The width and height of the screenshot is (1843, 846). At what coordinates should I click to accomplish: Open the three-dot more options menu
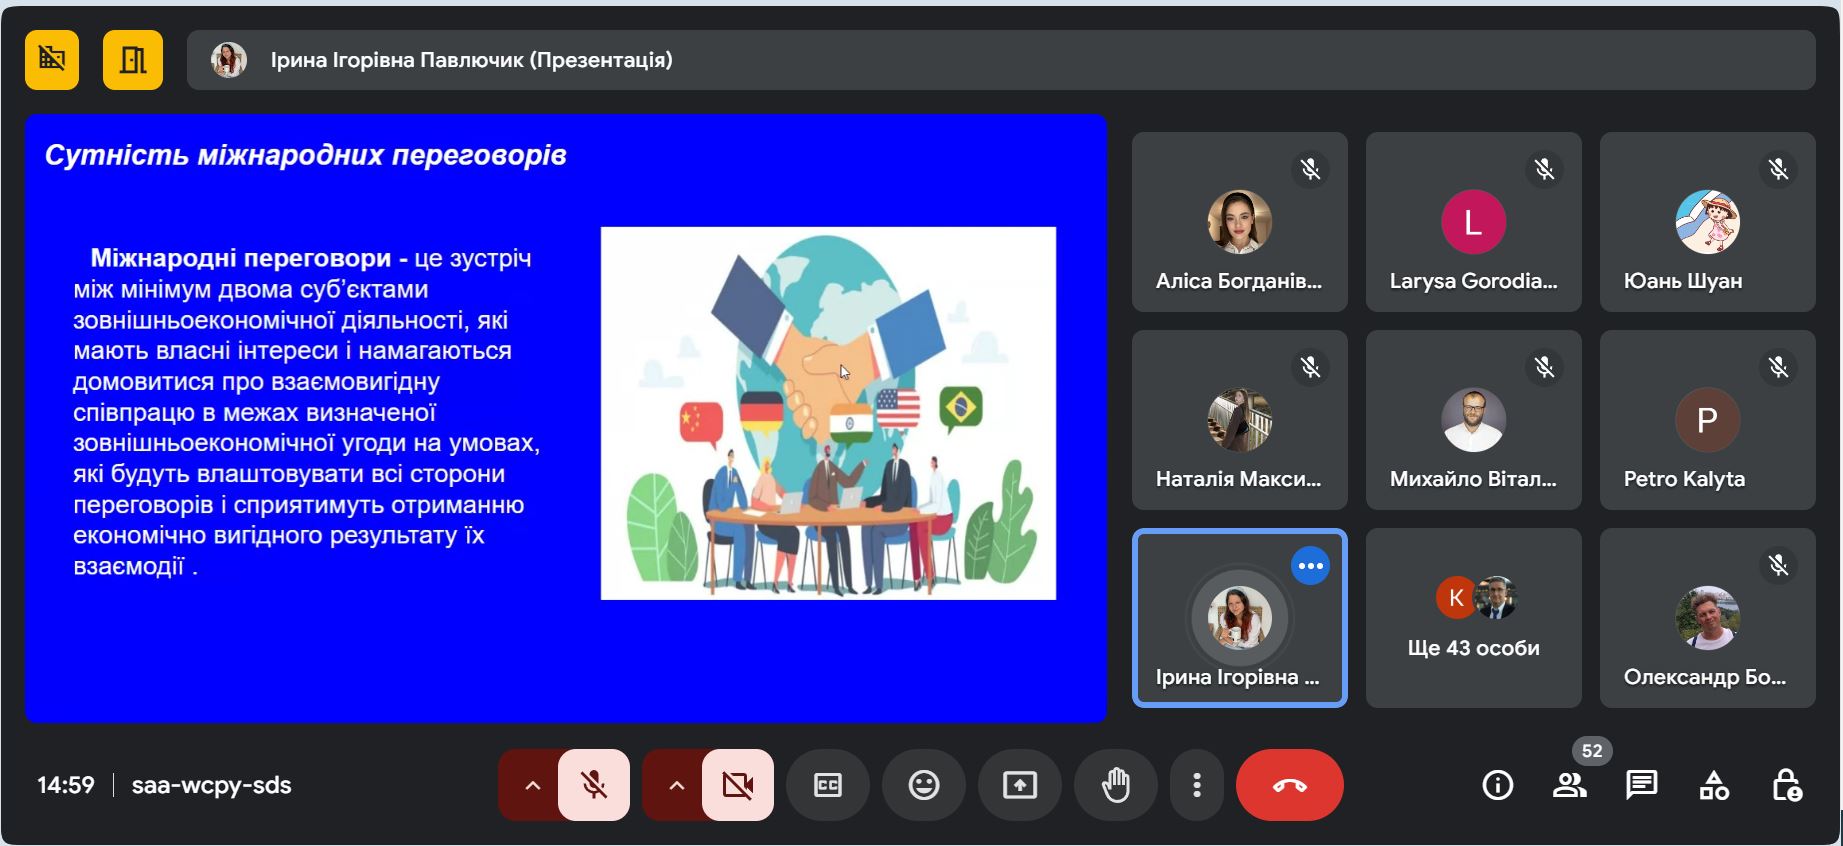(1196, 785)
